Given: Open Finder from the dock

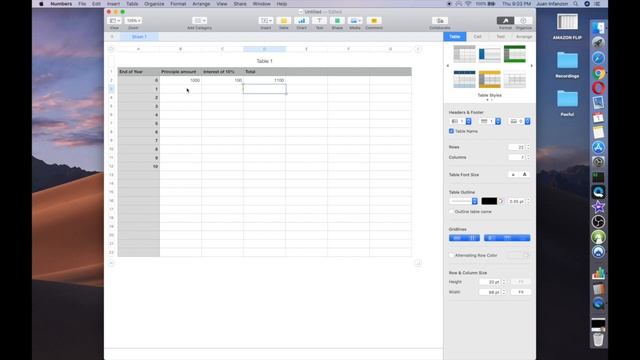Looking at the screenshot, I should pos(598,28).
